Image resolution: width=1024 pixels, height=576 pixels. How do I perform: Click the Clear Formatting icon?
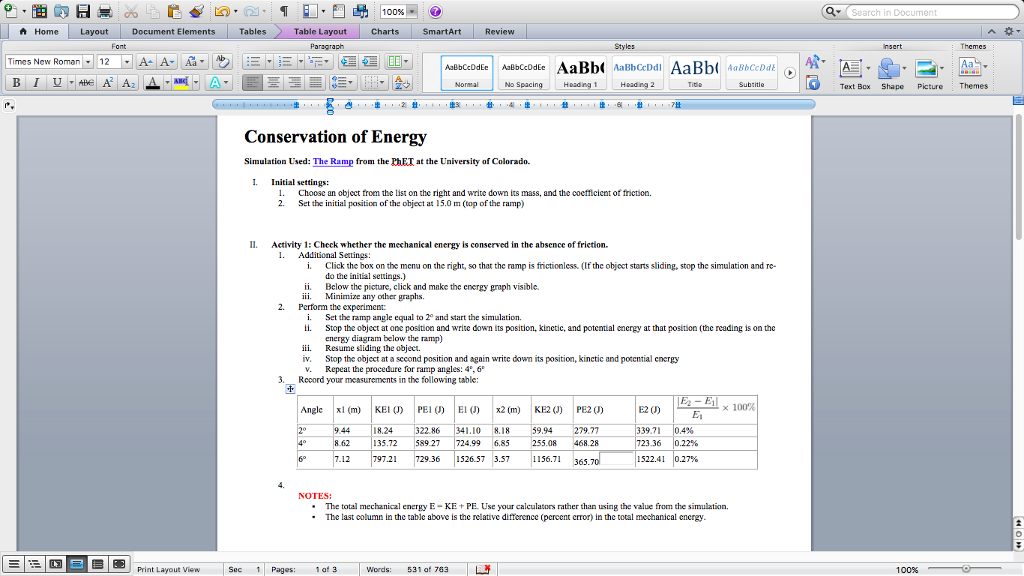[x=222, y=62]
